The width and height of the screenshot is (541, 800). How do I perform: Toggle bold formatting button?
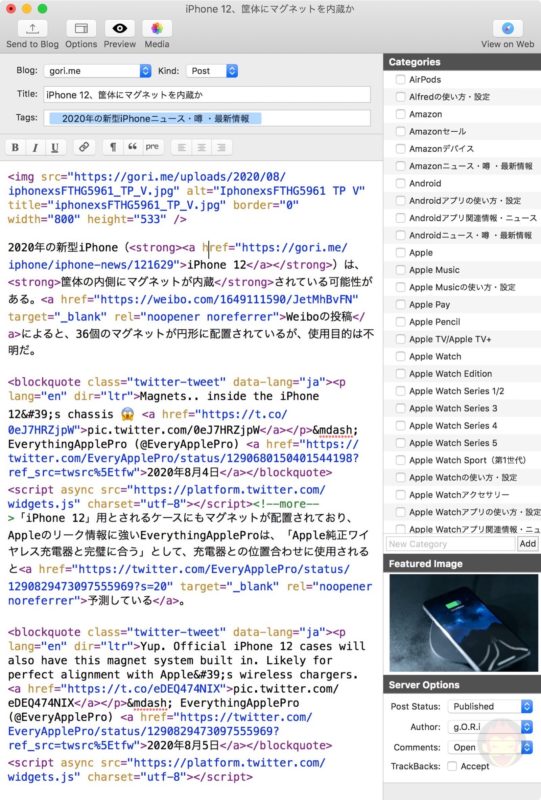(x=15, y=147)
